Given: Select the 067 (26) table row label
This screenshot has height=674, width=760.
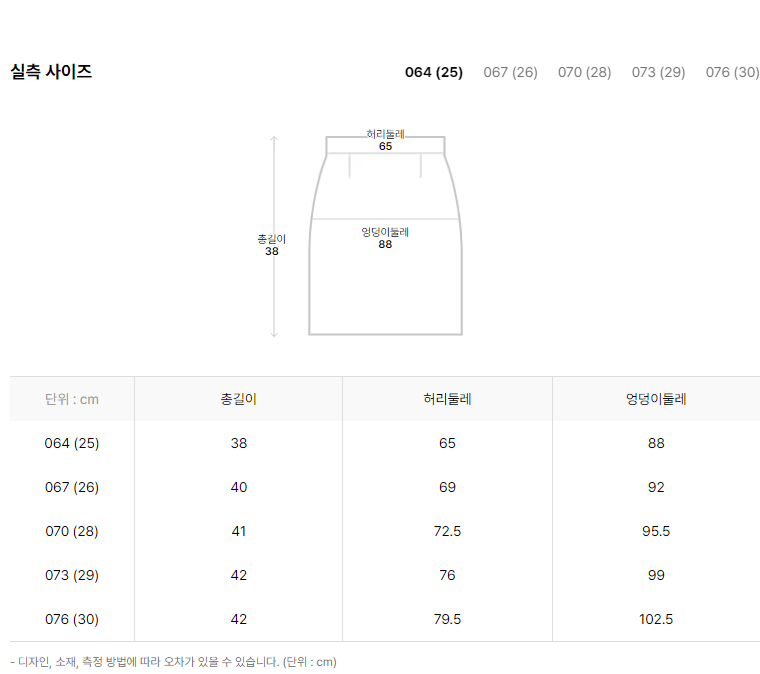Looking at the screenshot, I should (x=72, y=487).
